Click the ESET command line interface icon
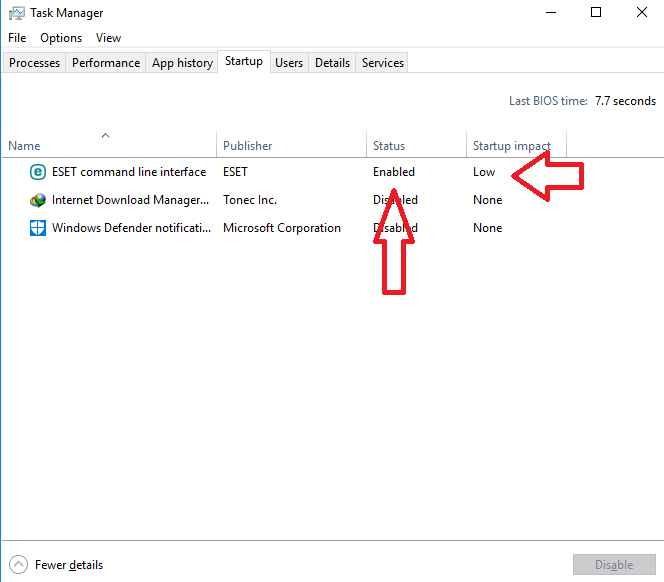Viewport: 664px width, 582px height. point(38,172)
